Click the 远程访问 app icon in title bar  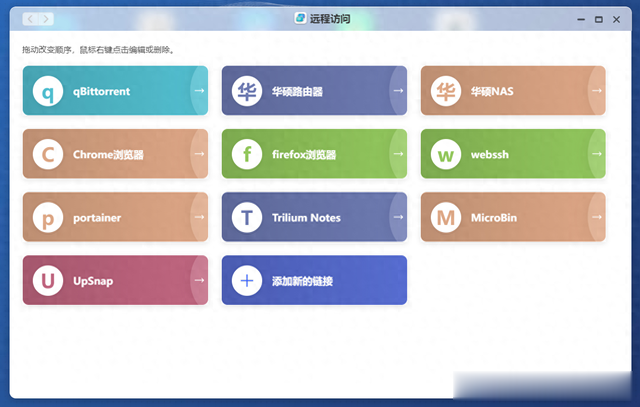click(300, 18)
